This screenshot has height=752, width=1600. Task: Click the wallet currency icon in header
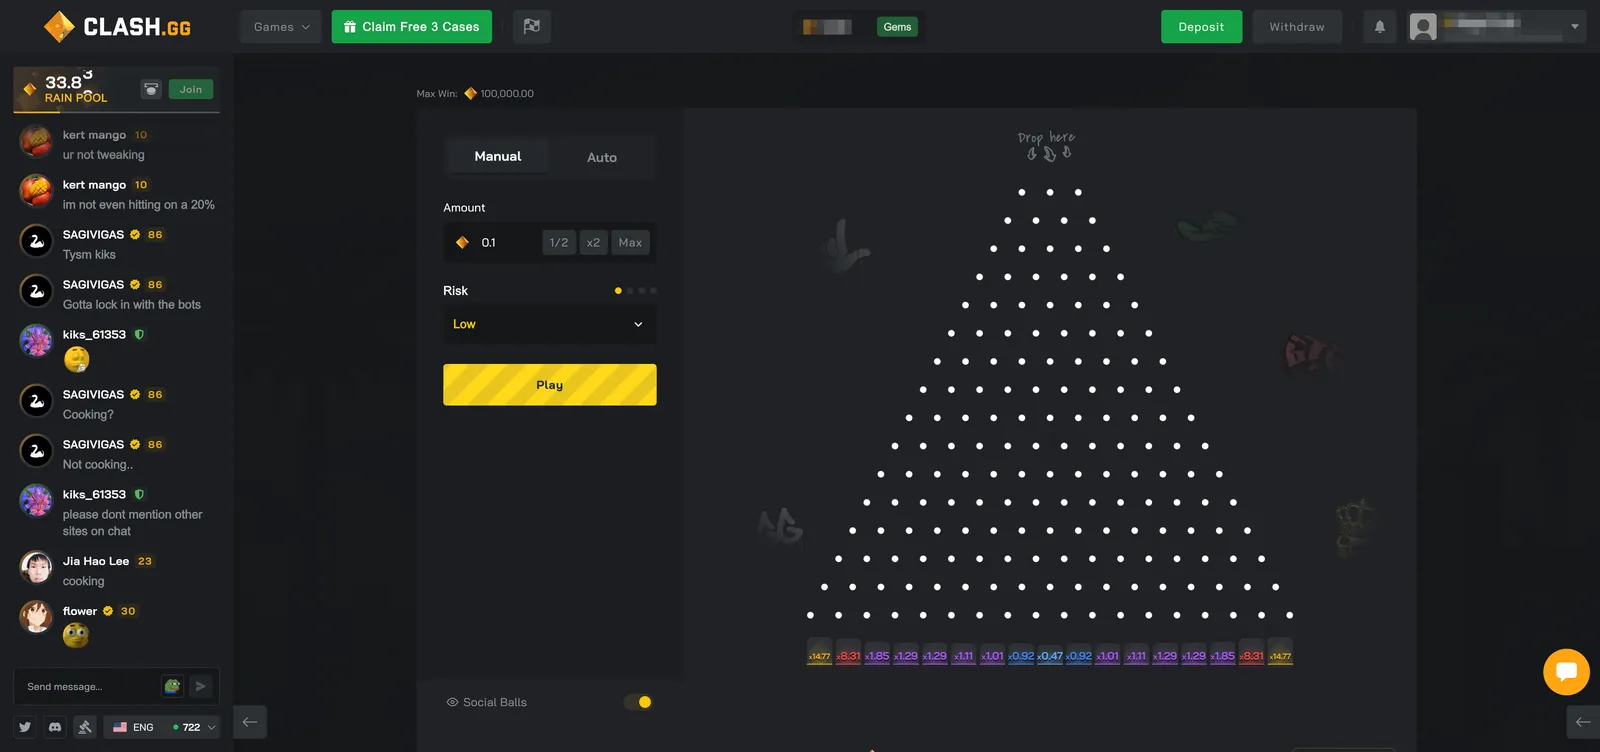[810, 27]
